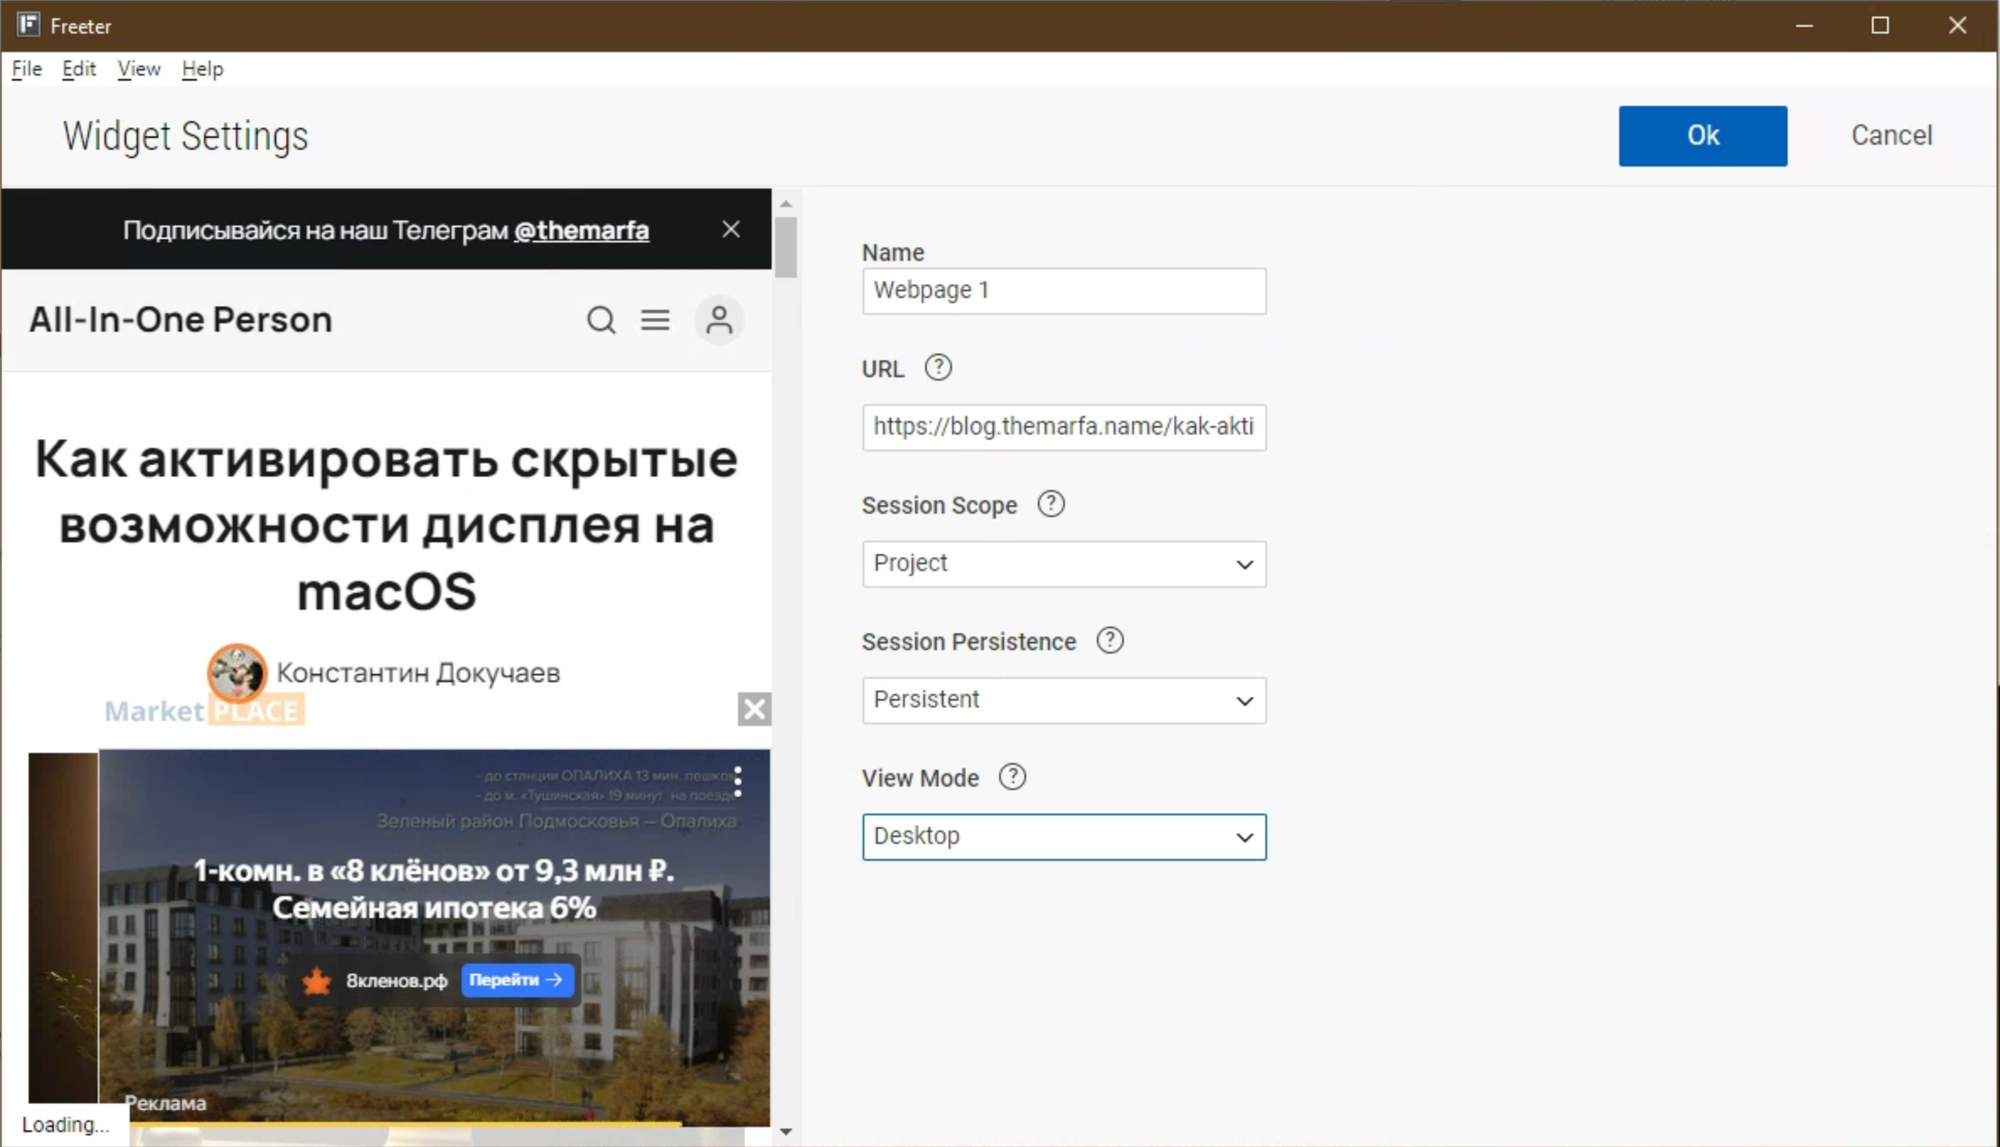Viewport: 2000px width, 1147px height.
Task: Open the View Mode Desktop dropdown
Action: coord(1063,836)
